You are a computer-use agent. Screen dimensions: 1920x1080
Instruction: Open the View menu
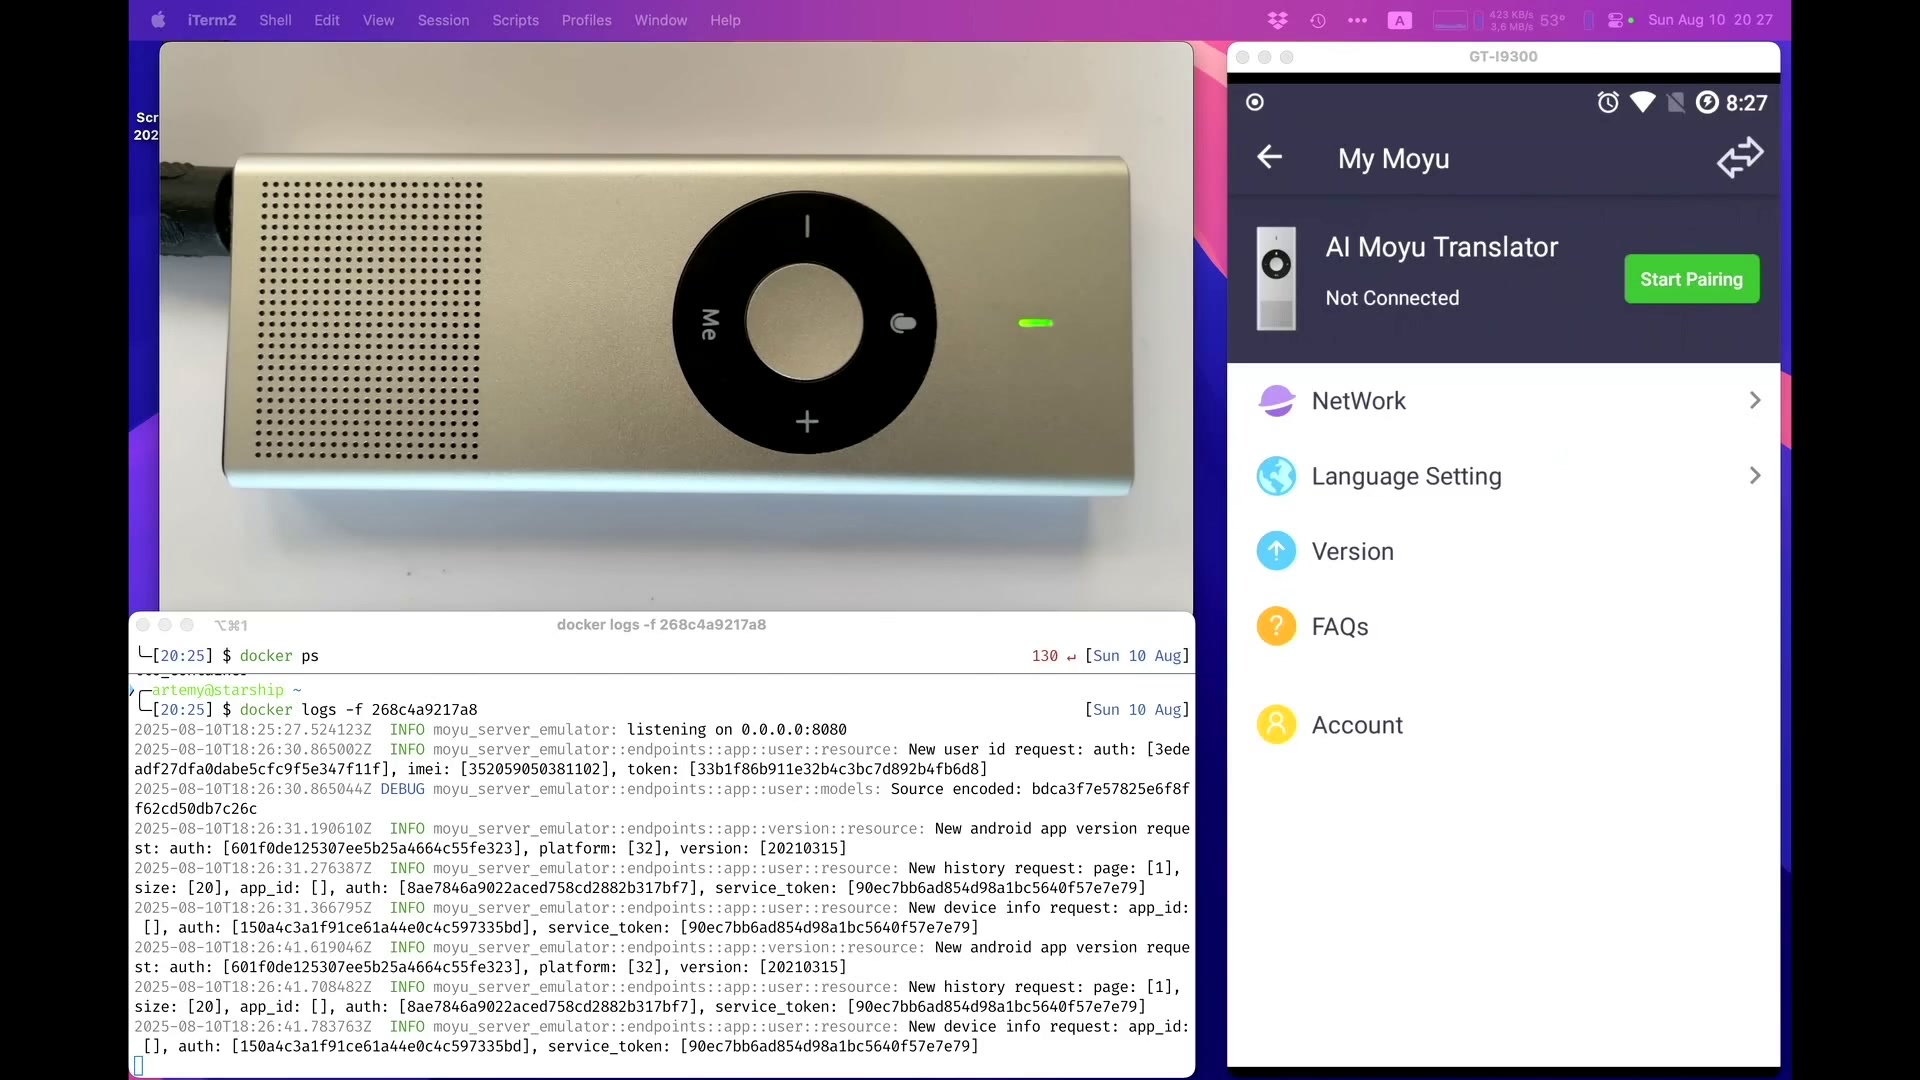[378, 20]
